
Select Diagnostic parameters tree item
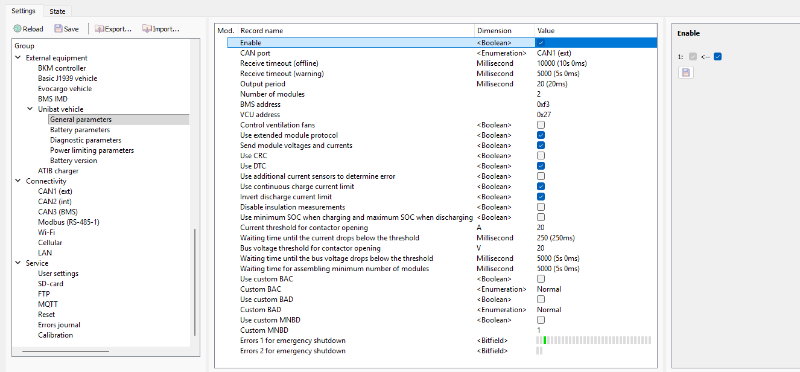[x=86, y=140]
